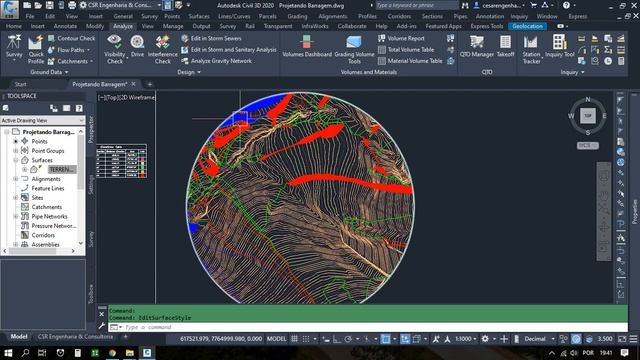This screenshot has width=640, height=360.
Task: Open the Catchments dropdown arrow
Action: [x=91, y=62]
